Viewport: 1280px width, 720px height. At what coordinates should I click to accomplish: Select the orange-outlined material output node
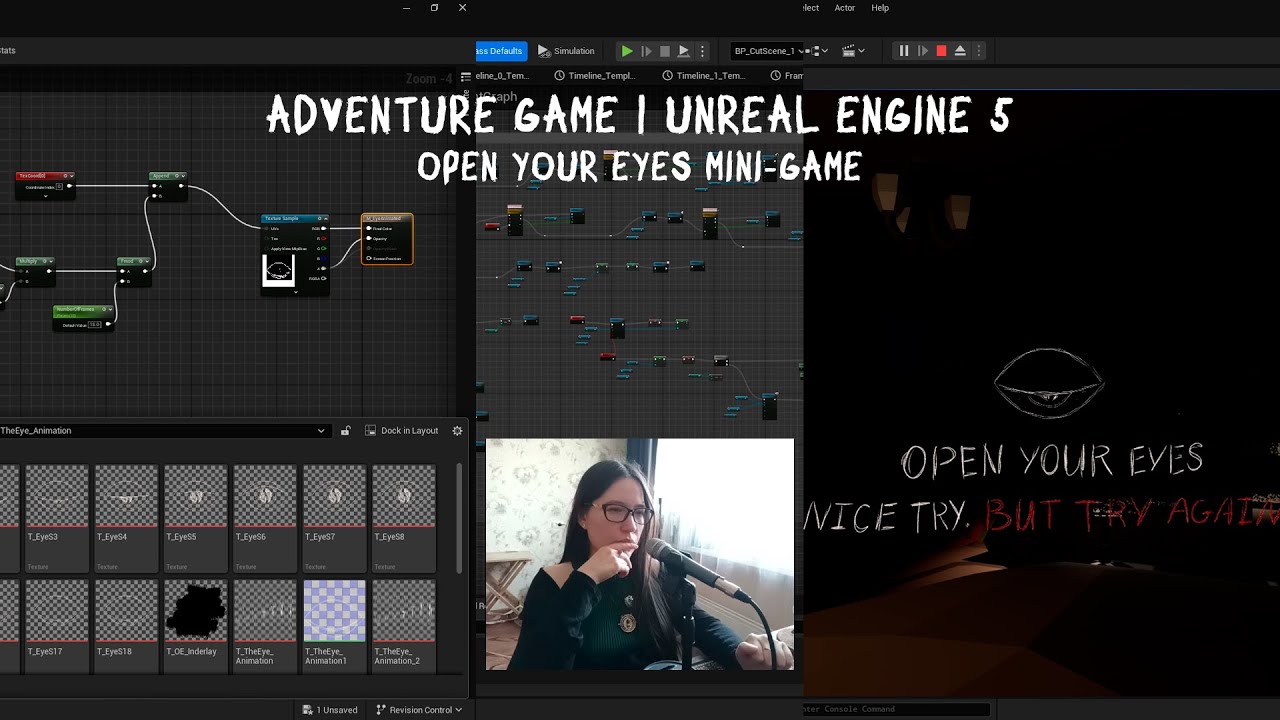(387, 239)
